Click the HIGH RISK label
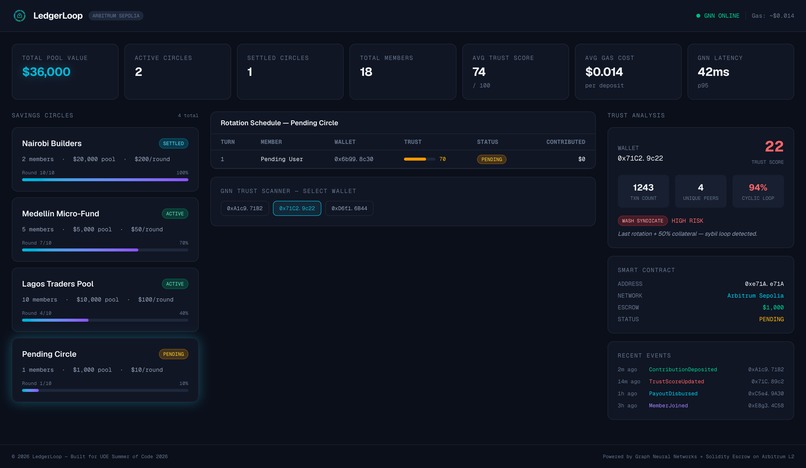The width and height of the screenshot is (806, 468). [x=687, y=221]
